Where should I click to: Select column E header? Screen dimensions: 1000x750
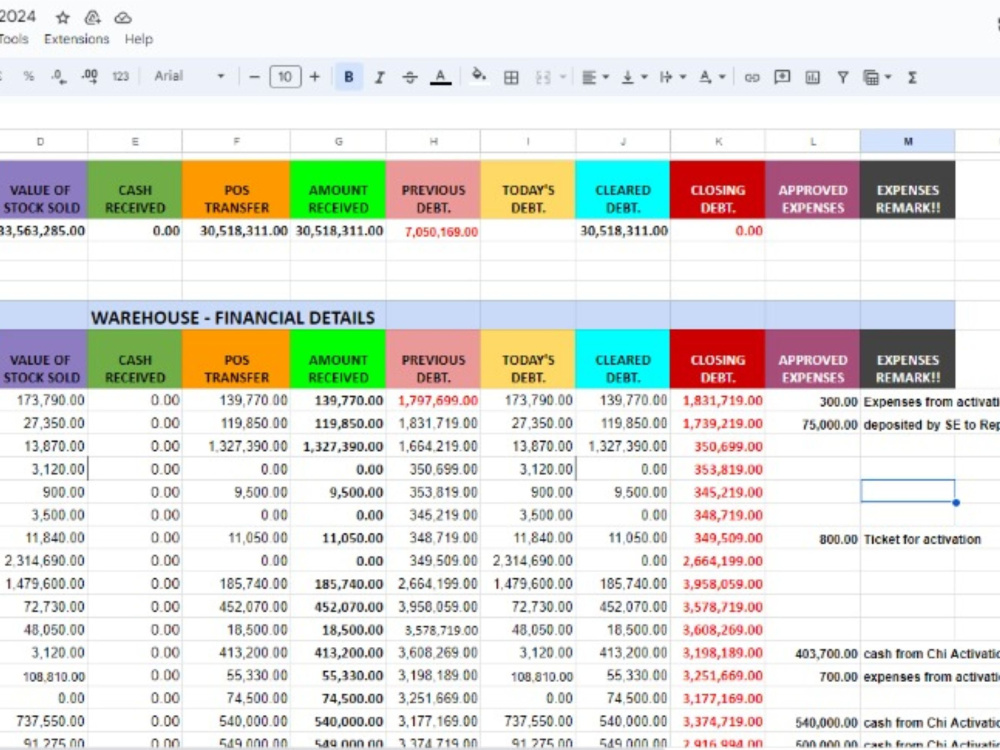[x=135, y=142]
